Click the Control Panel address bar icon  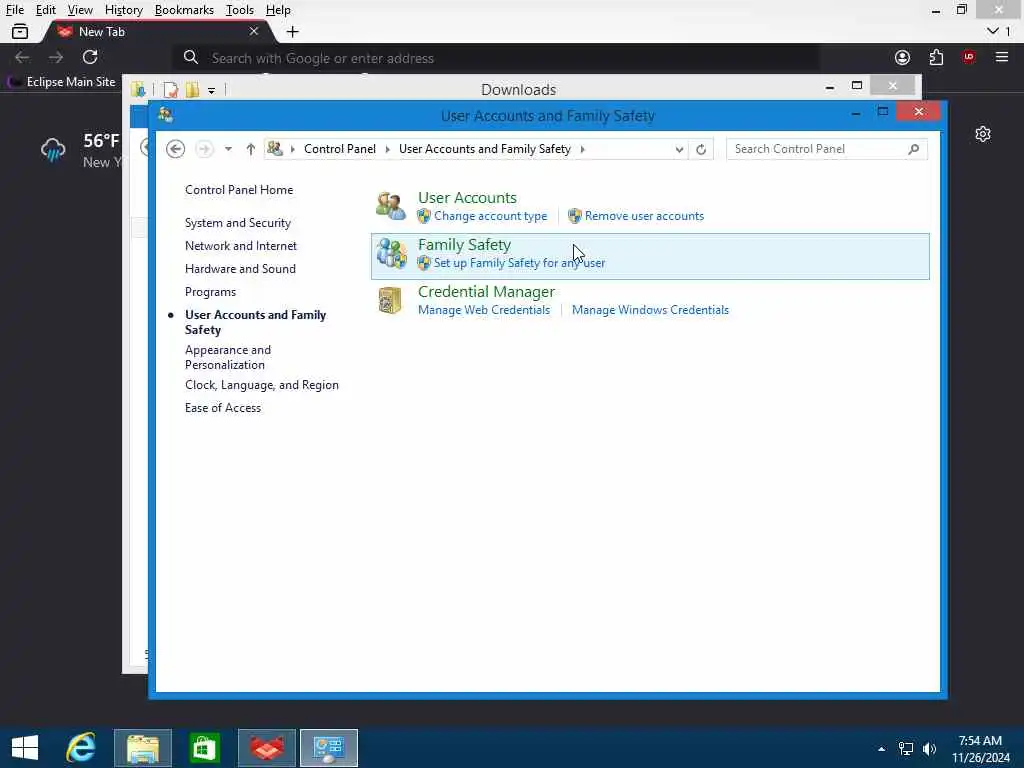click(x=275, y=149)
